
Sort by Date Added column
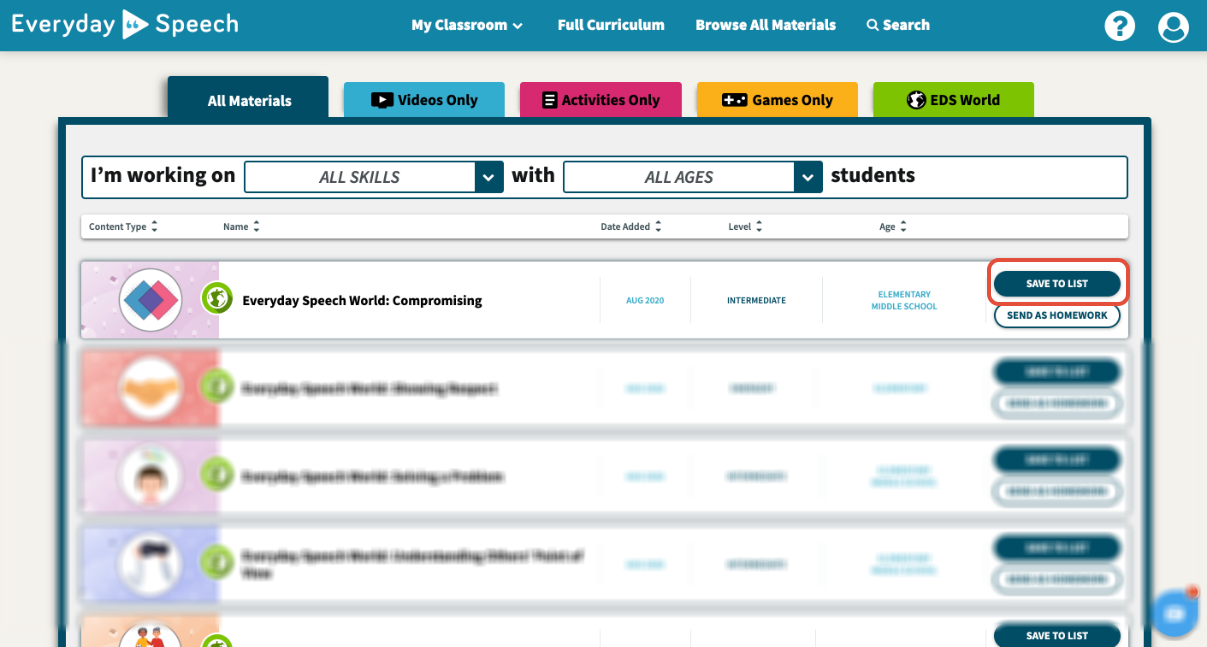(631, 227)
